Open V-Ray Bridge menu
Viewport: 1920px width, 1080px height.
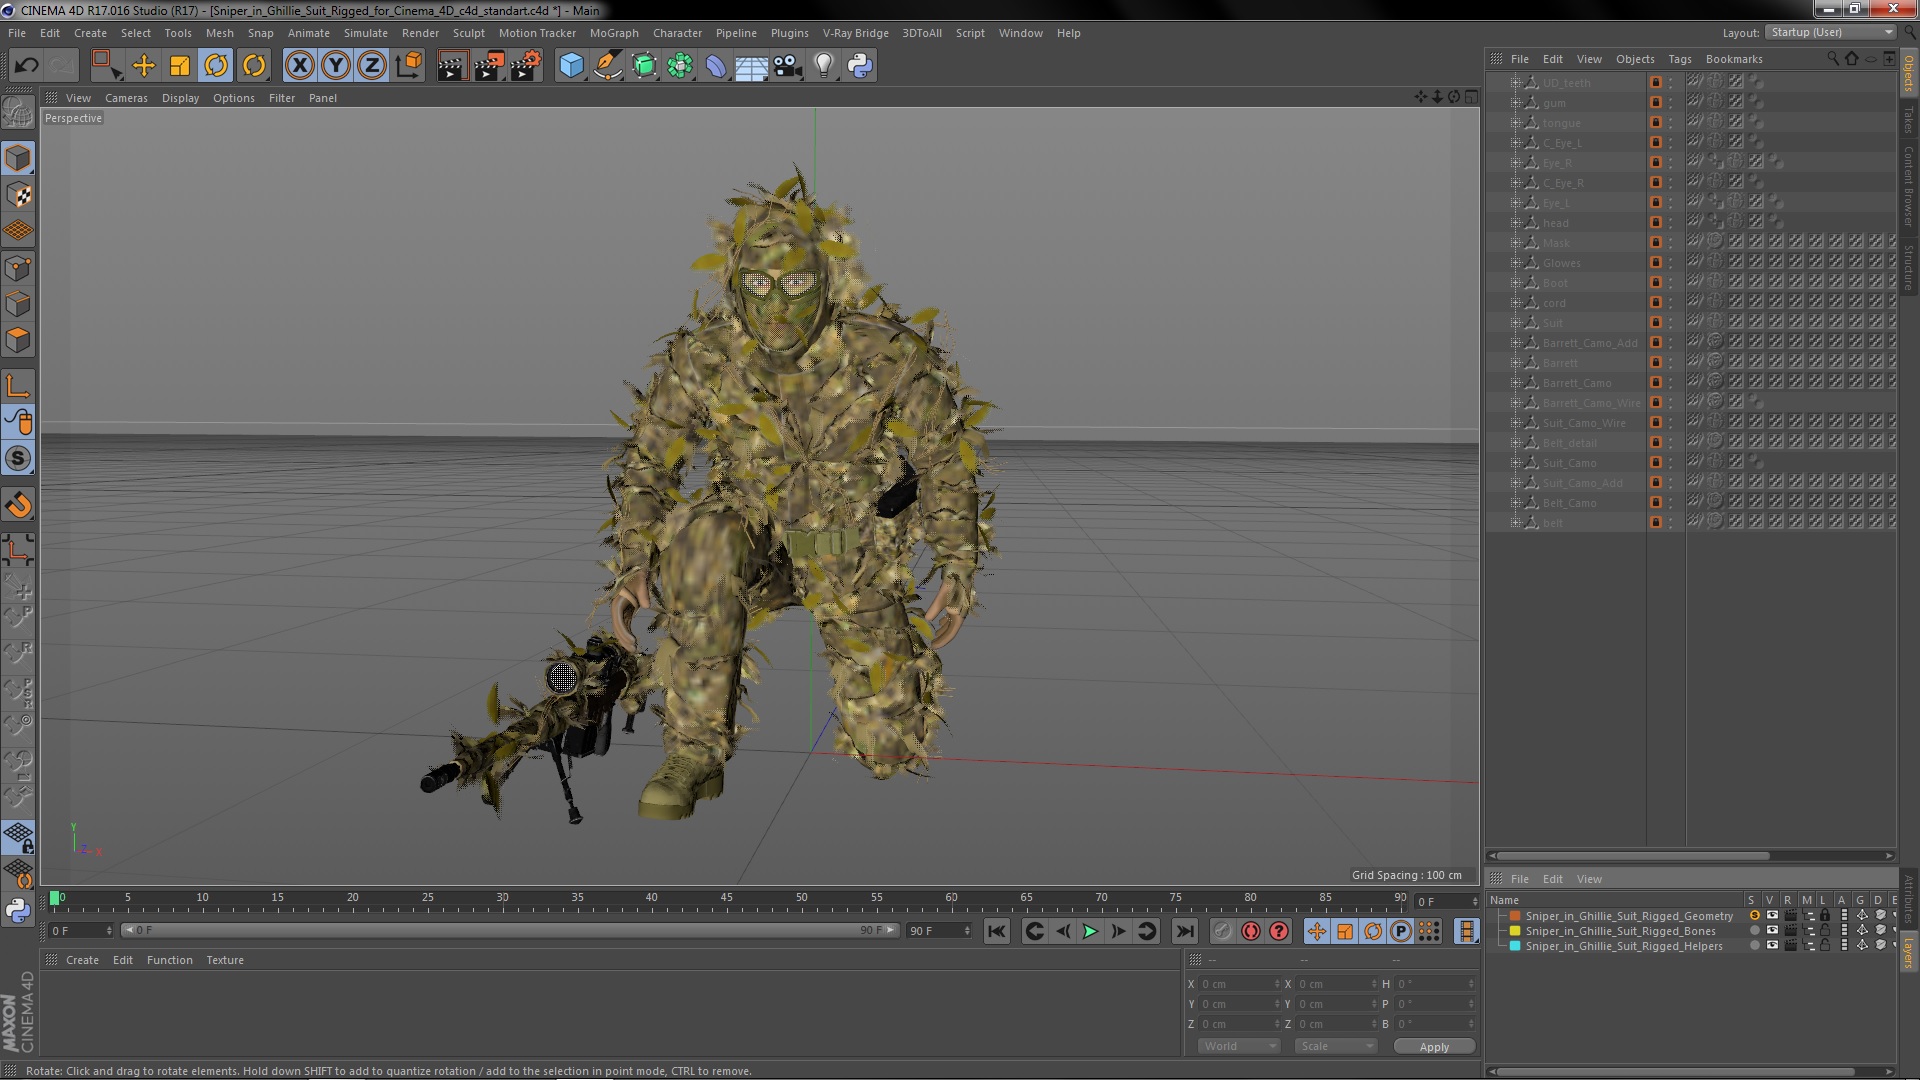tap(855, 33)
